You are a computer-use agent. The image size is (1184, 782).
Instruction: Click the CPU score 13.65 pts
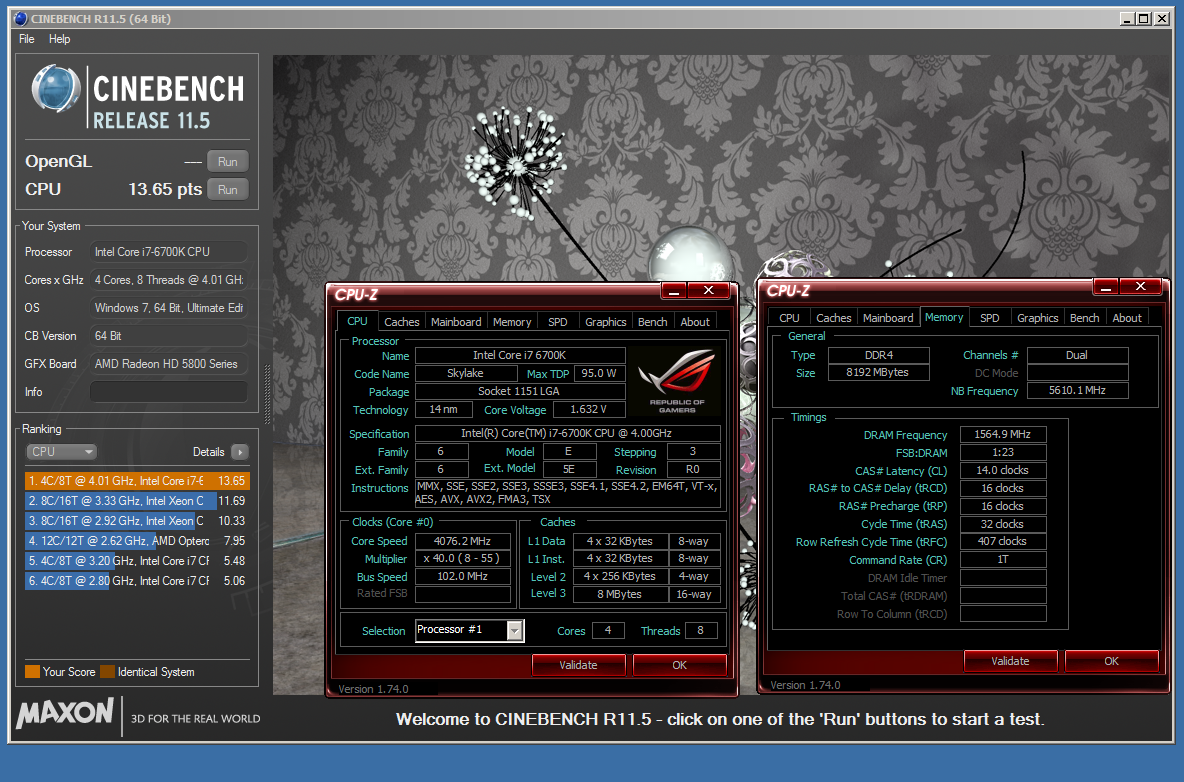tap(165, 189)
